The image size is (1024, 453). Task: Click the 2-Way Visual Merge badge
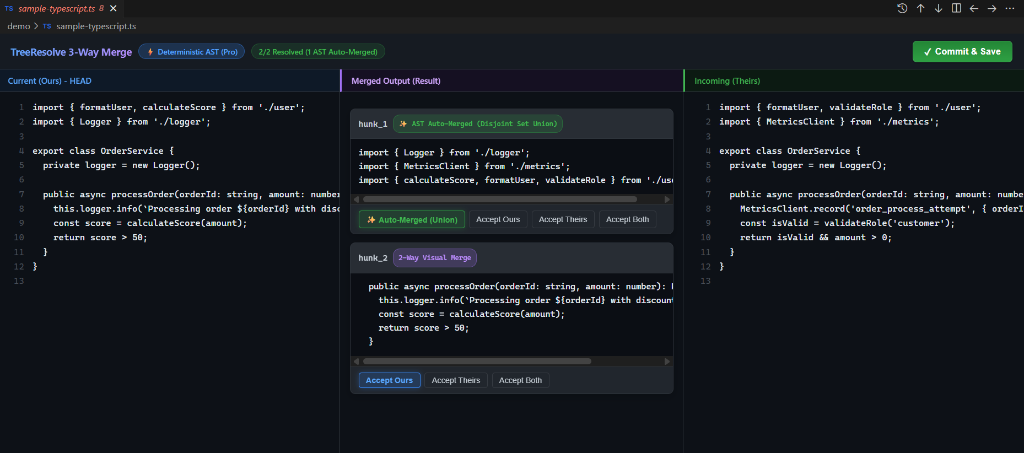tap(435, 258)
